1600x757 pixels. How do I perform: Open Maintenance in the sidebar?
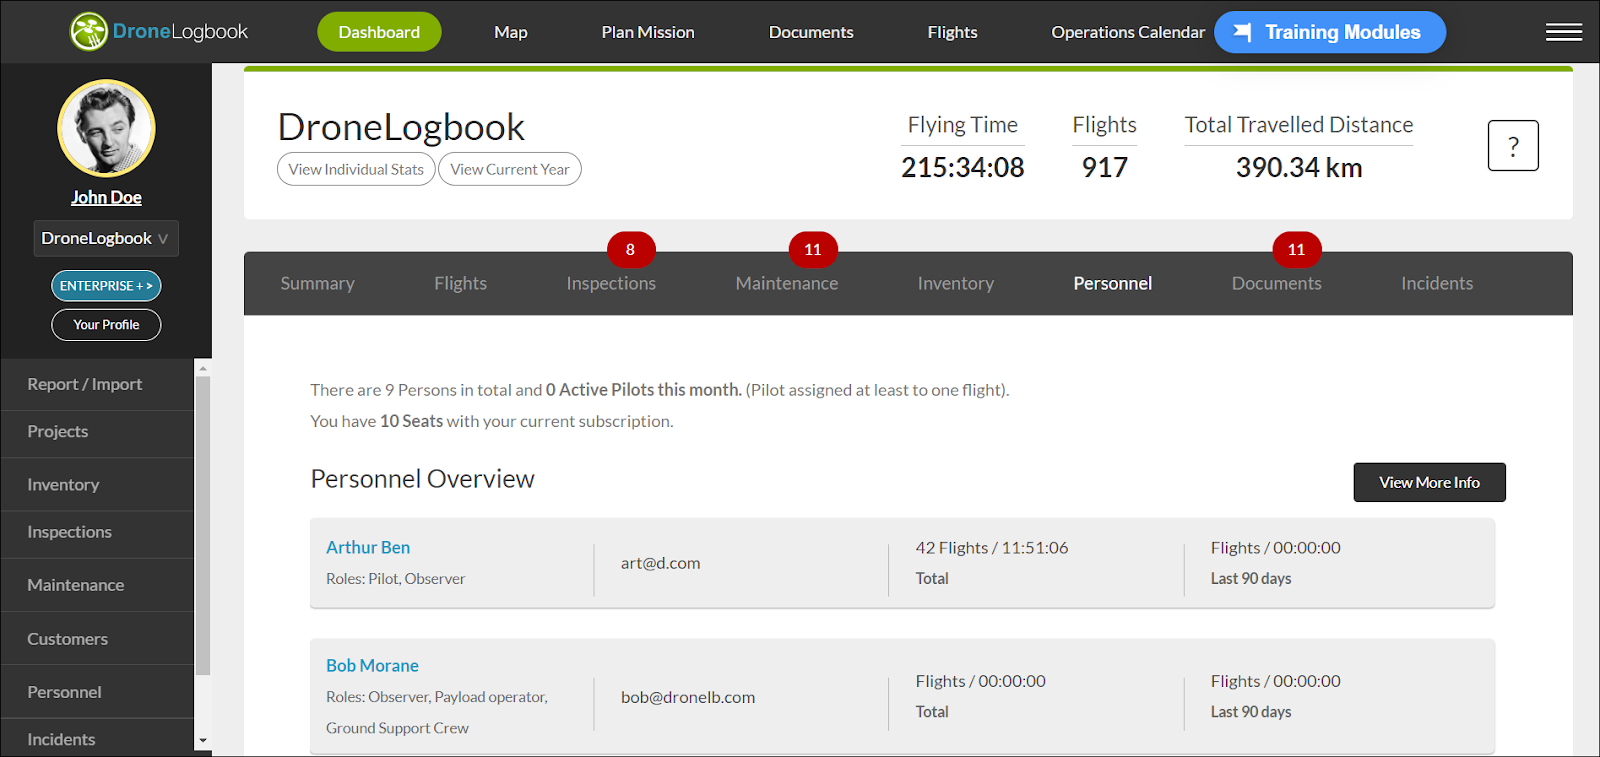point(97,585)
